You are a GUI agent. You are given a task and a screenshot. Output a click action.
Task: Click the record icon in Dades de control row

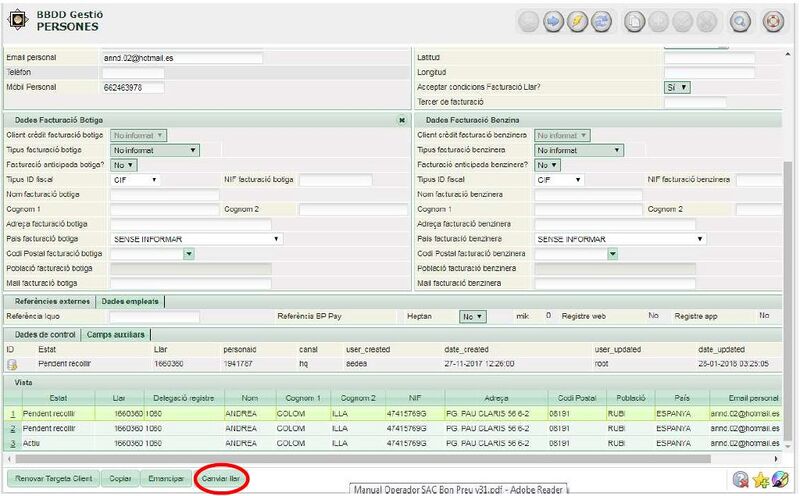(13, 365)
